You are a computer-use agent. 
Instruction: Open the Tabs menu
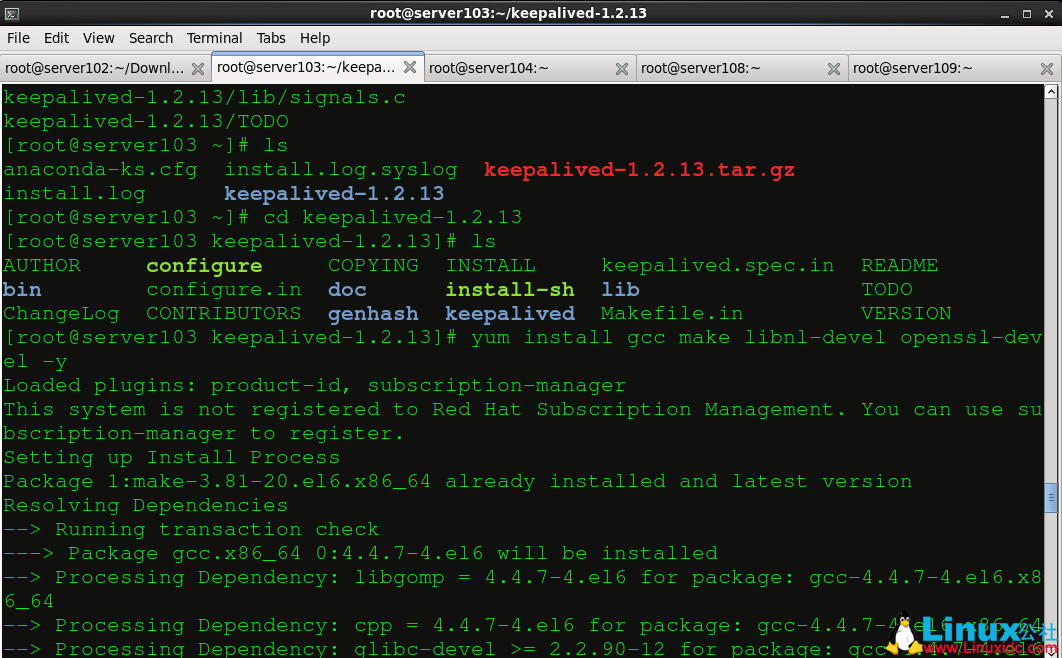point(270,38)
